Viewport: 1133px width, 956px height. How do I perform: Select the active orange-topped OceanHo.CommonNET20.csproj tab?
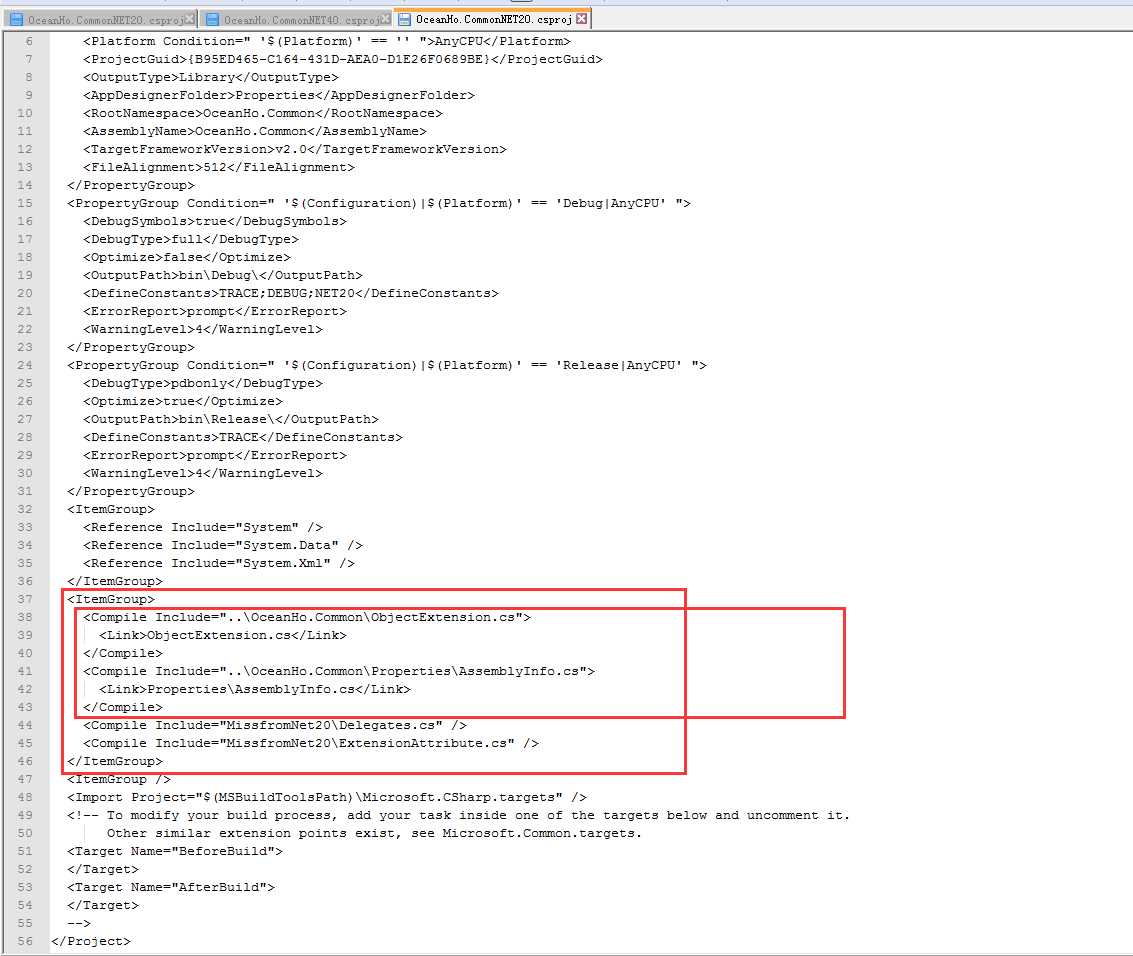point(493,19)
